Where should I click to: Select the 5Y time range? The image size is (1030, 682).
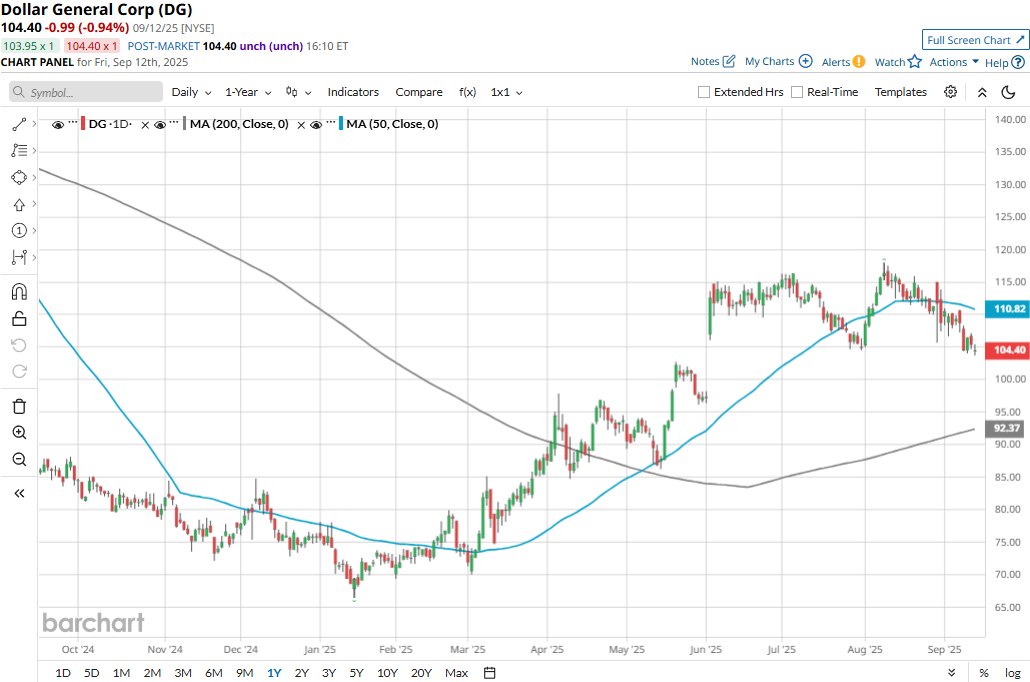356,673
